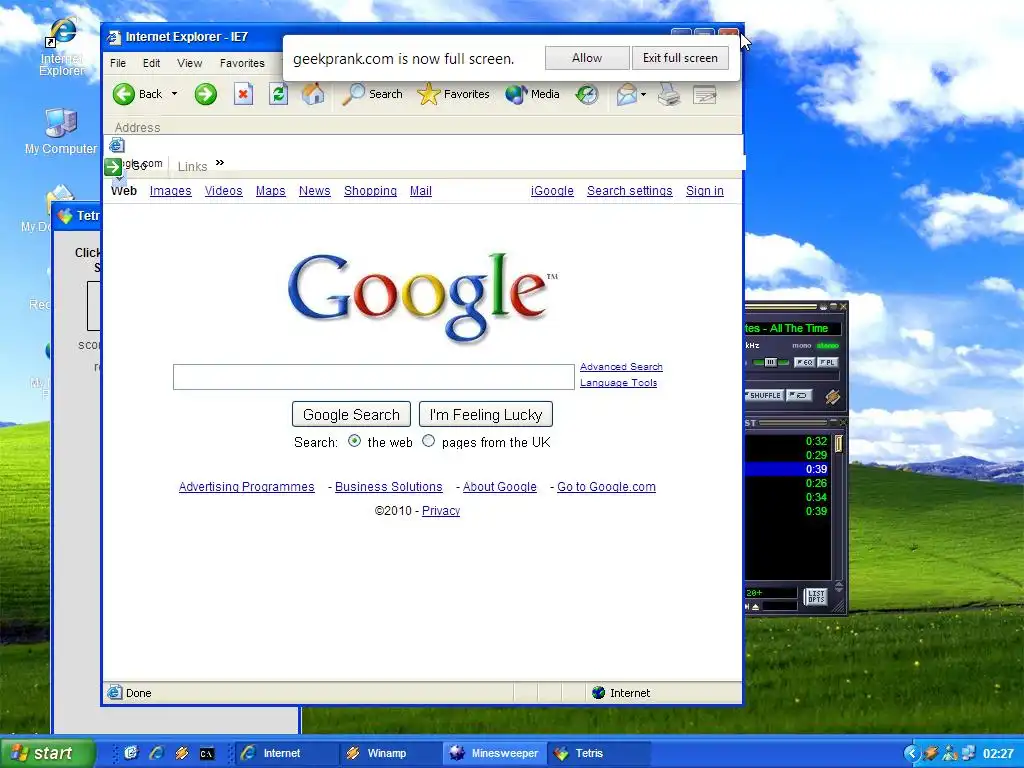Open Media globe icon in toolbar
Screen dimensions: 1024x768
[x=516, y=94]
